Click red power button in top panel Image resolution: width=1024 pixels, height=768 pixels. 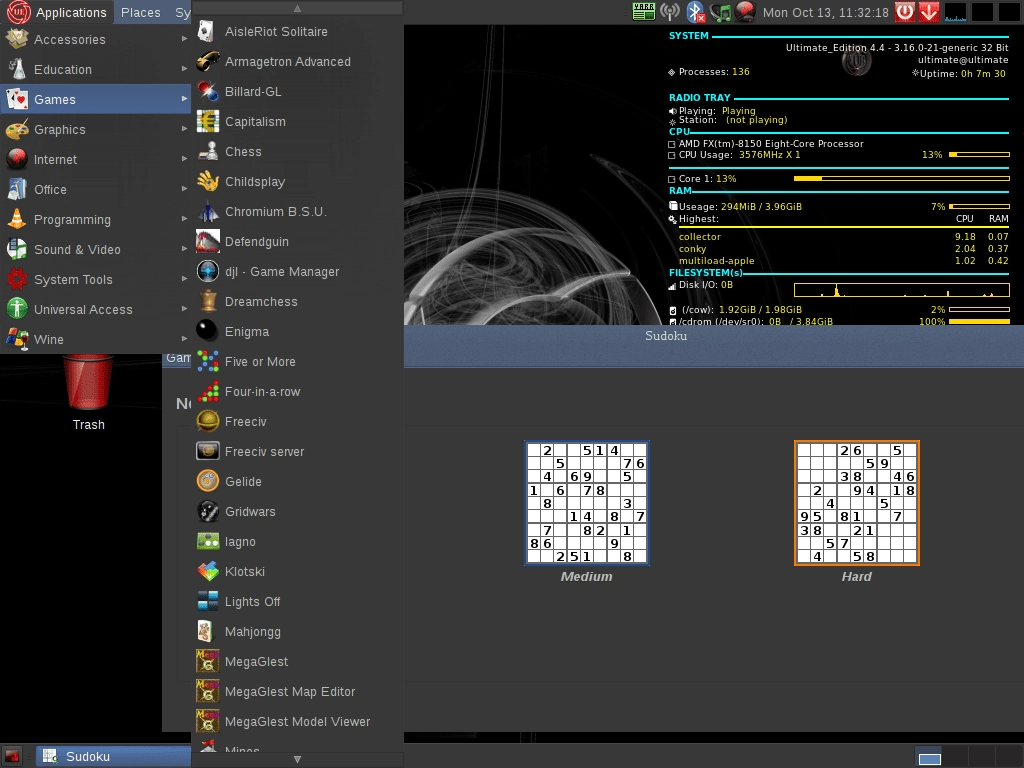click(x=904, y=12)
